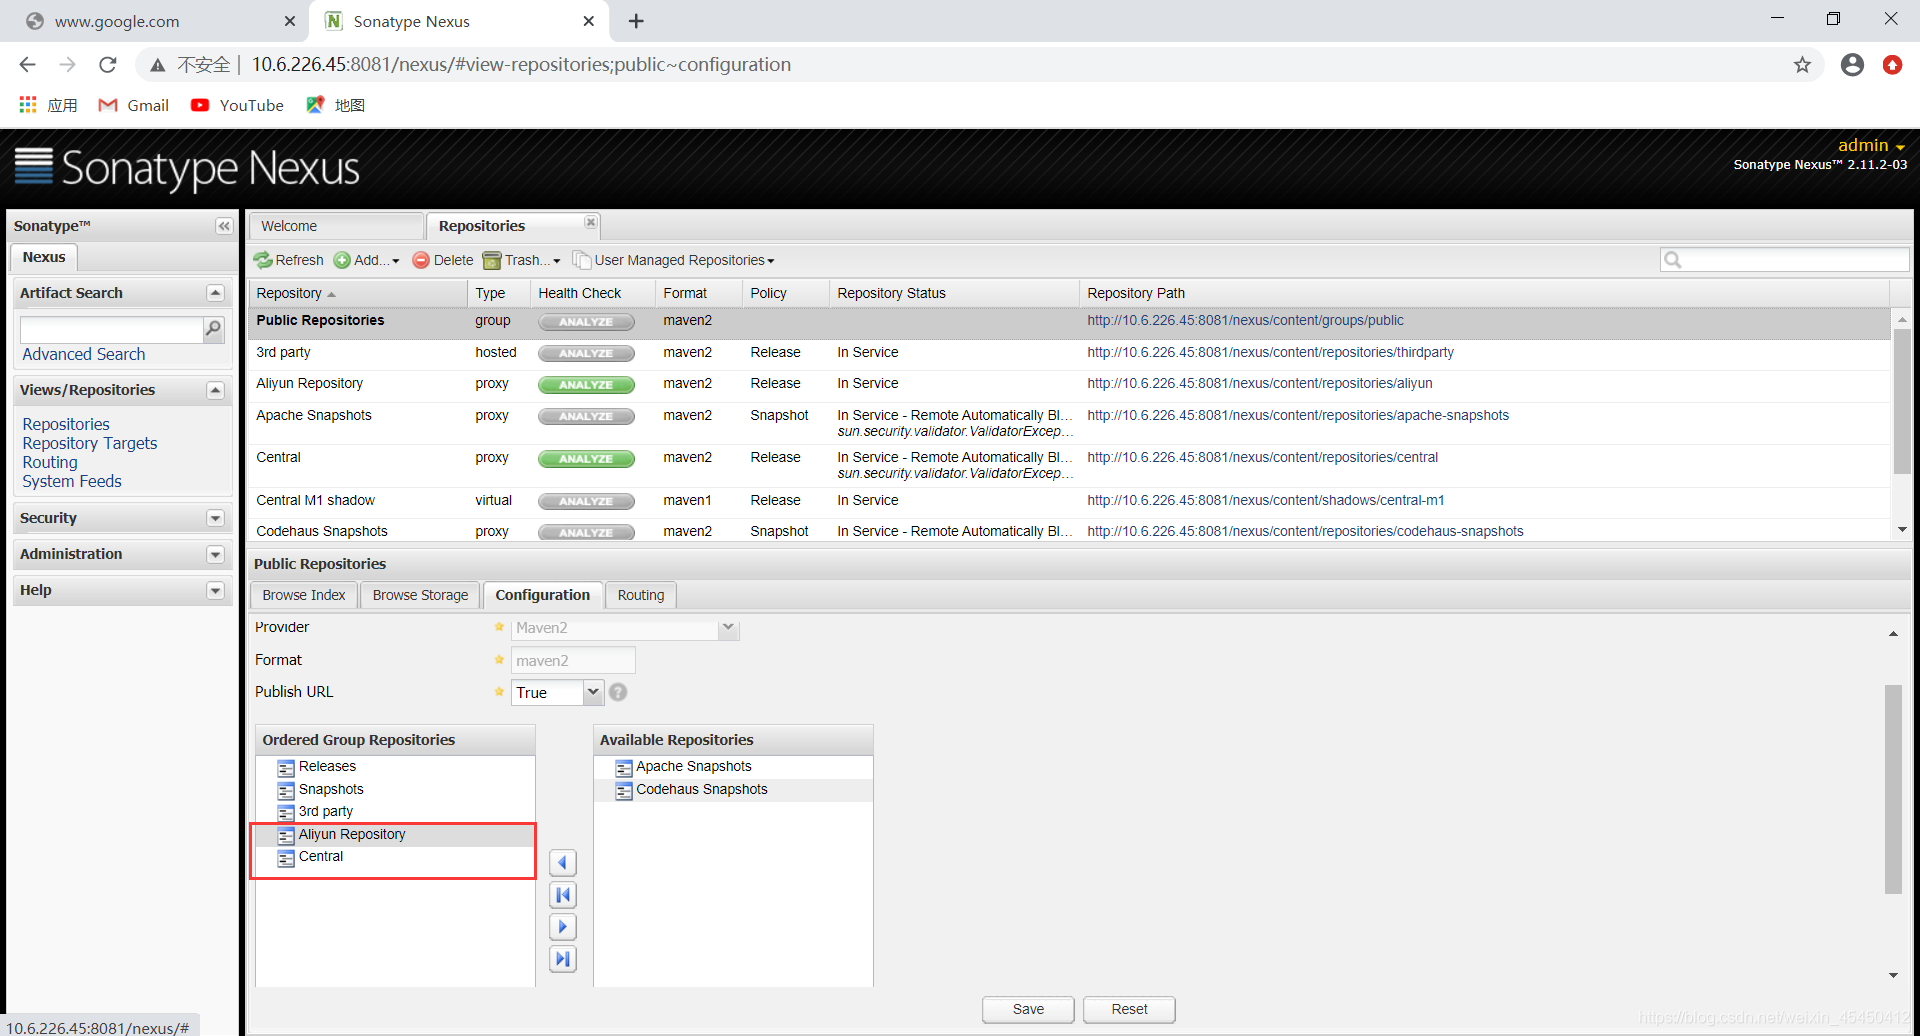Open the Publish URL dropdown
Viewport: 1920px width, 1036px height.
tap(592, 692)
